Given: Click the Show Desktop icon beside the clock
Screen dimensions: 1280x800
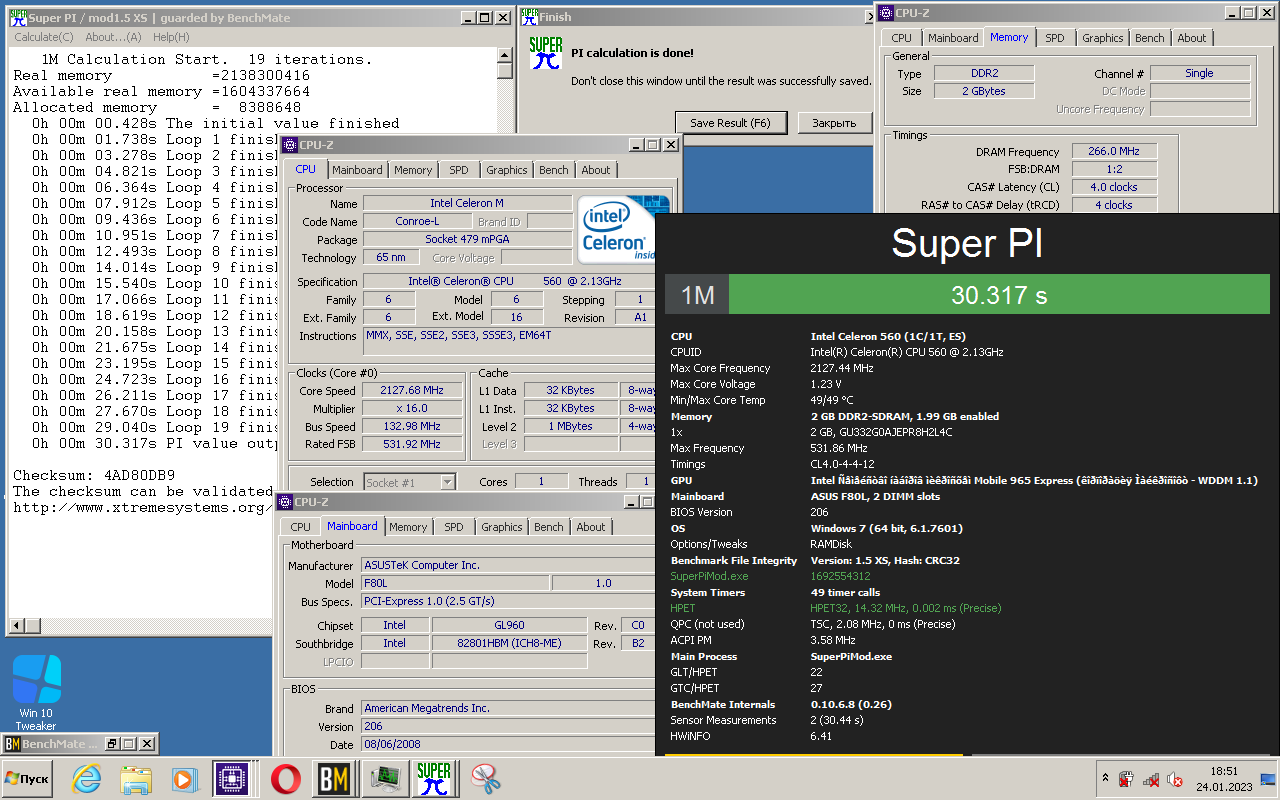Looking at the screenshot, I should pyautogui.click(x=1268, y=779).
